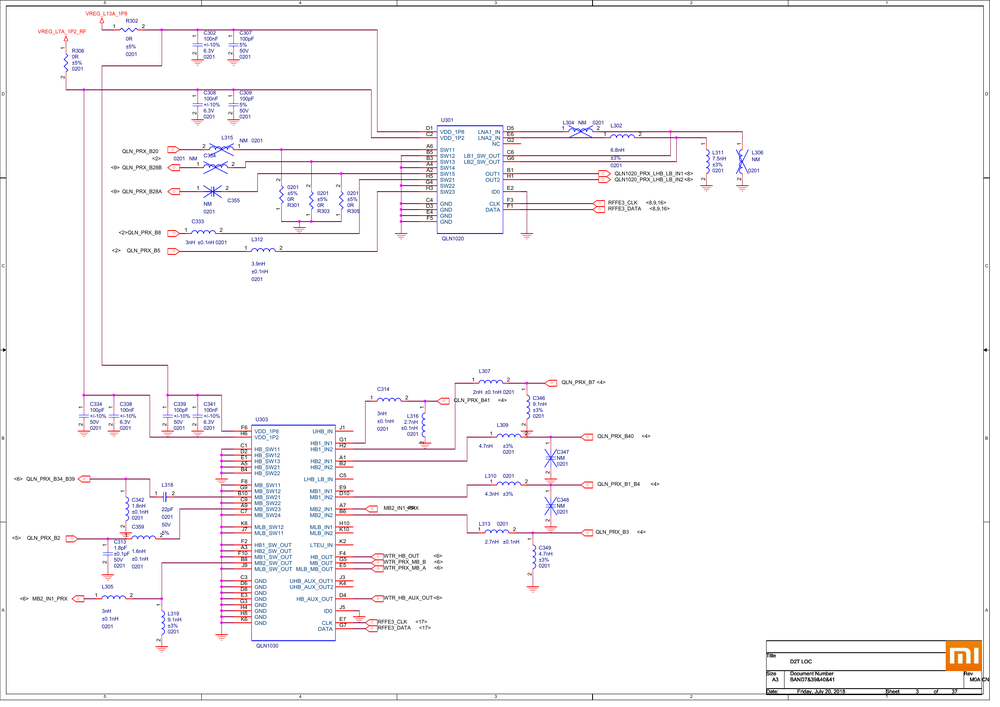Select the QLN_PRX_B2 port name
The width and height of the screenshot is (1000, 707).
(43, 538)
